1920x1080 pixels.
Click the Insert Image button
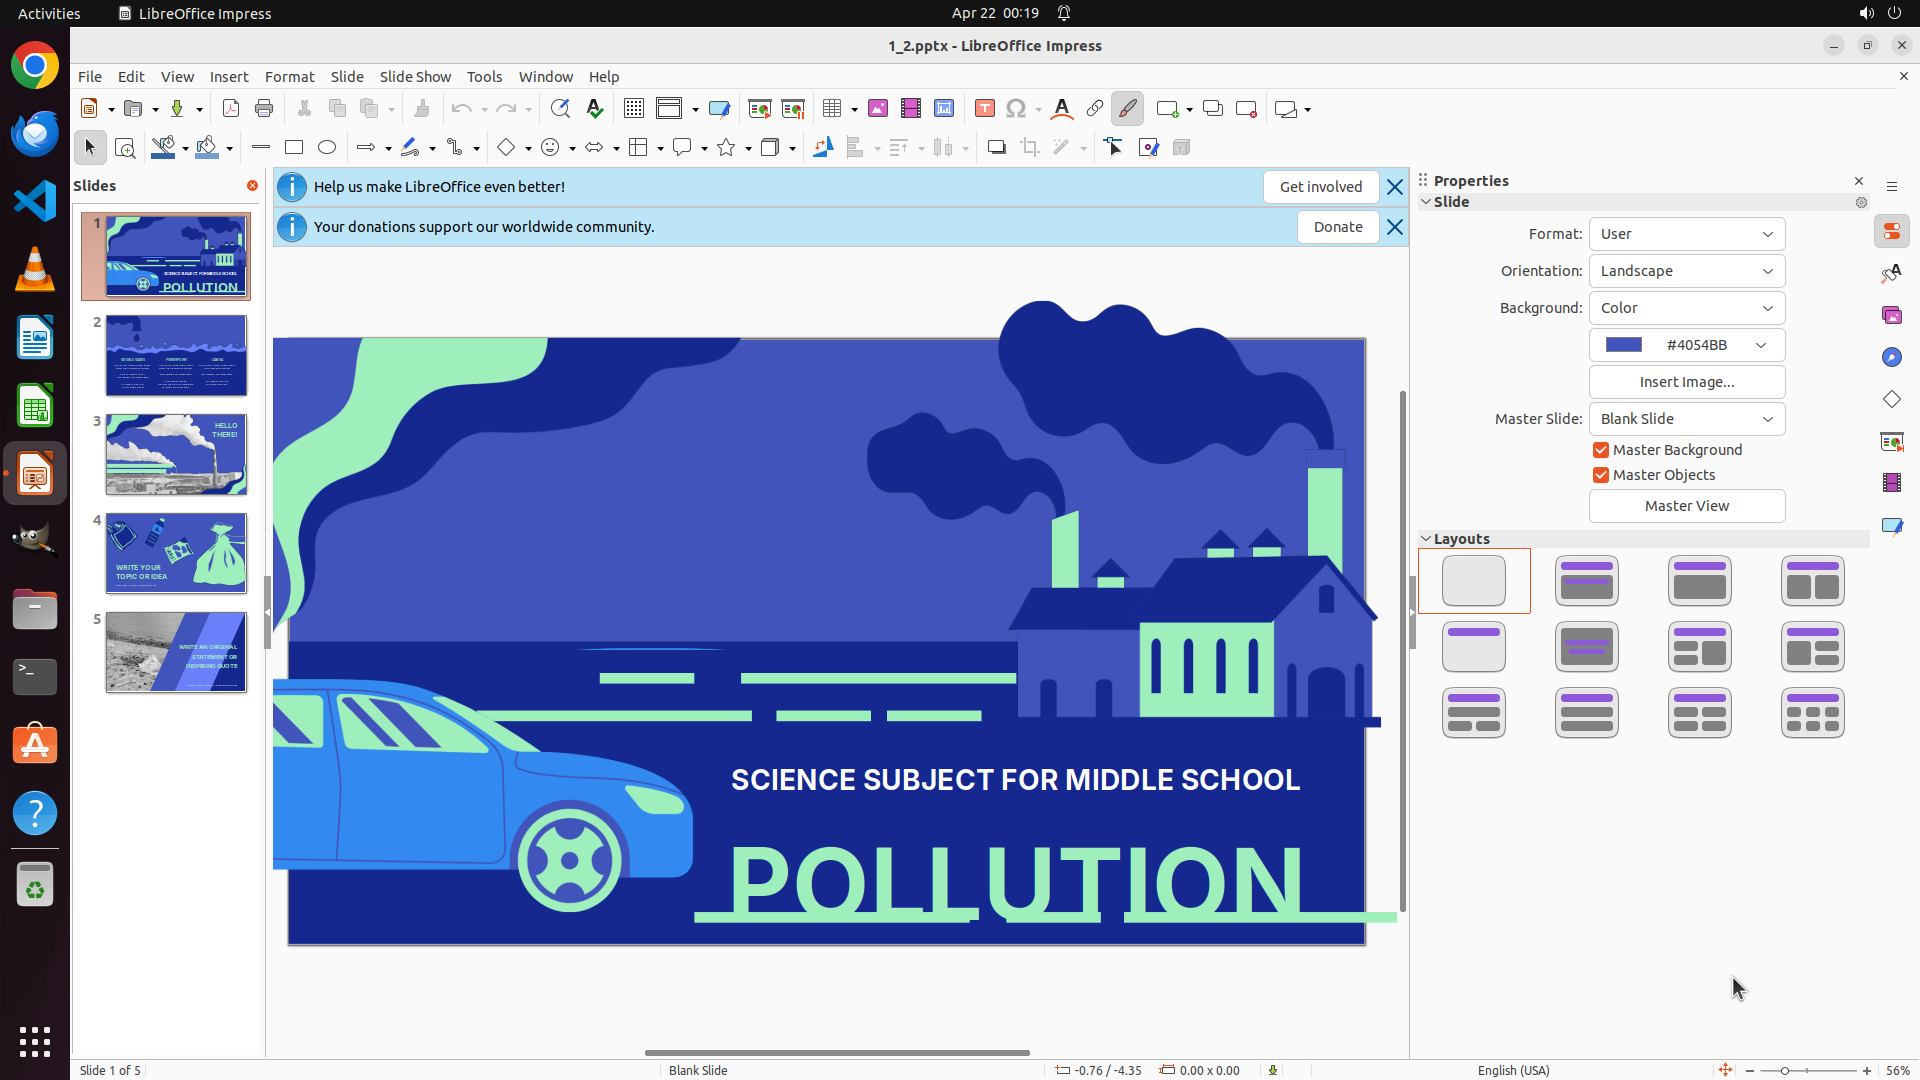point(1686,382)
